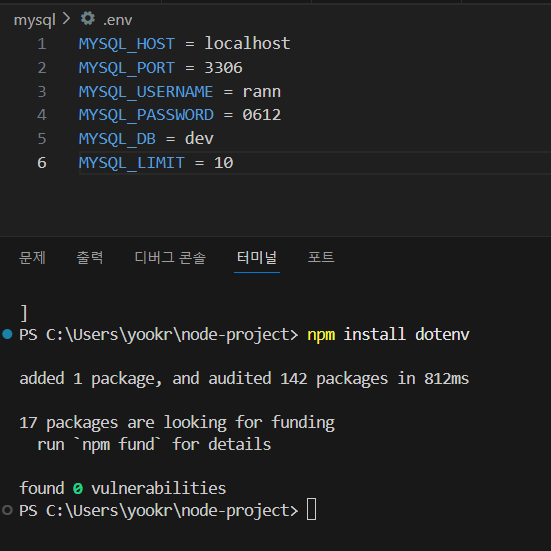
Task: Click the hollow circle marker at last prompt
Action: point(7,510)
